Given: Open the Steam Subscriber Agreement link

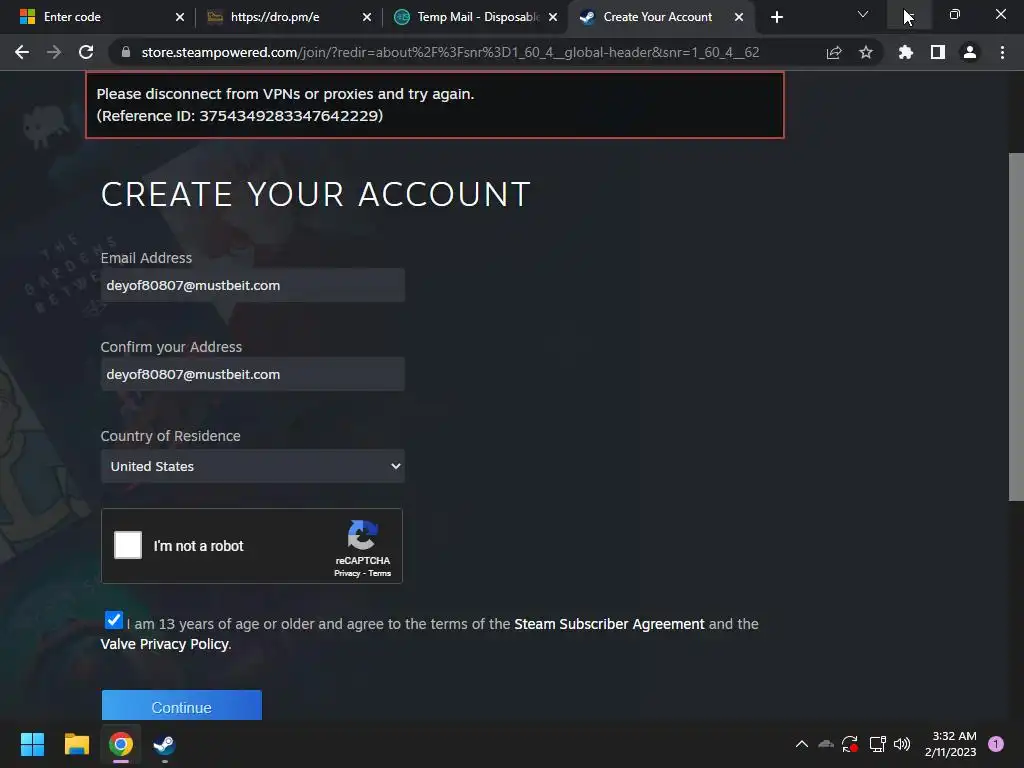Looking at the screenshot, I should (609, 624).
